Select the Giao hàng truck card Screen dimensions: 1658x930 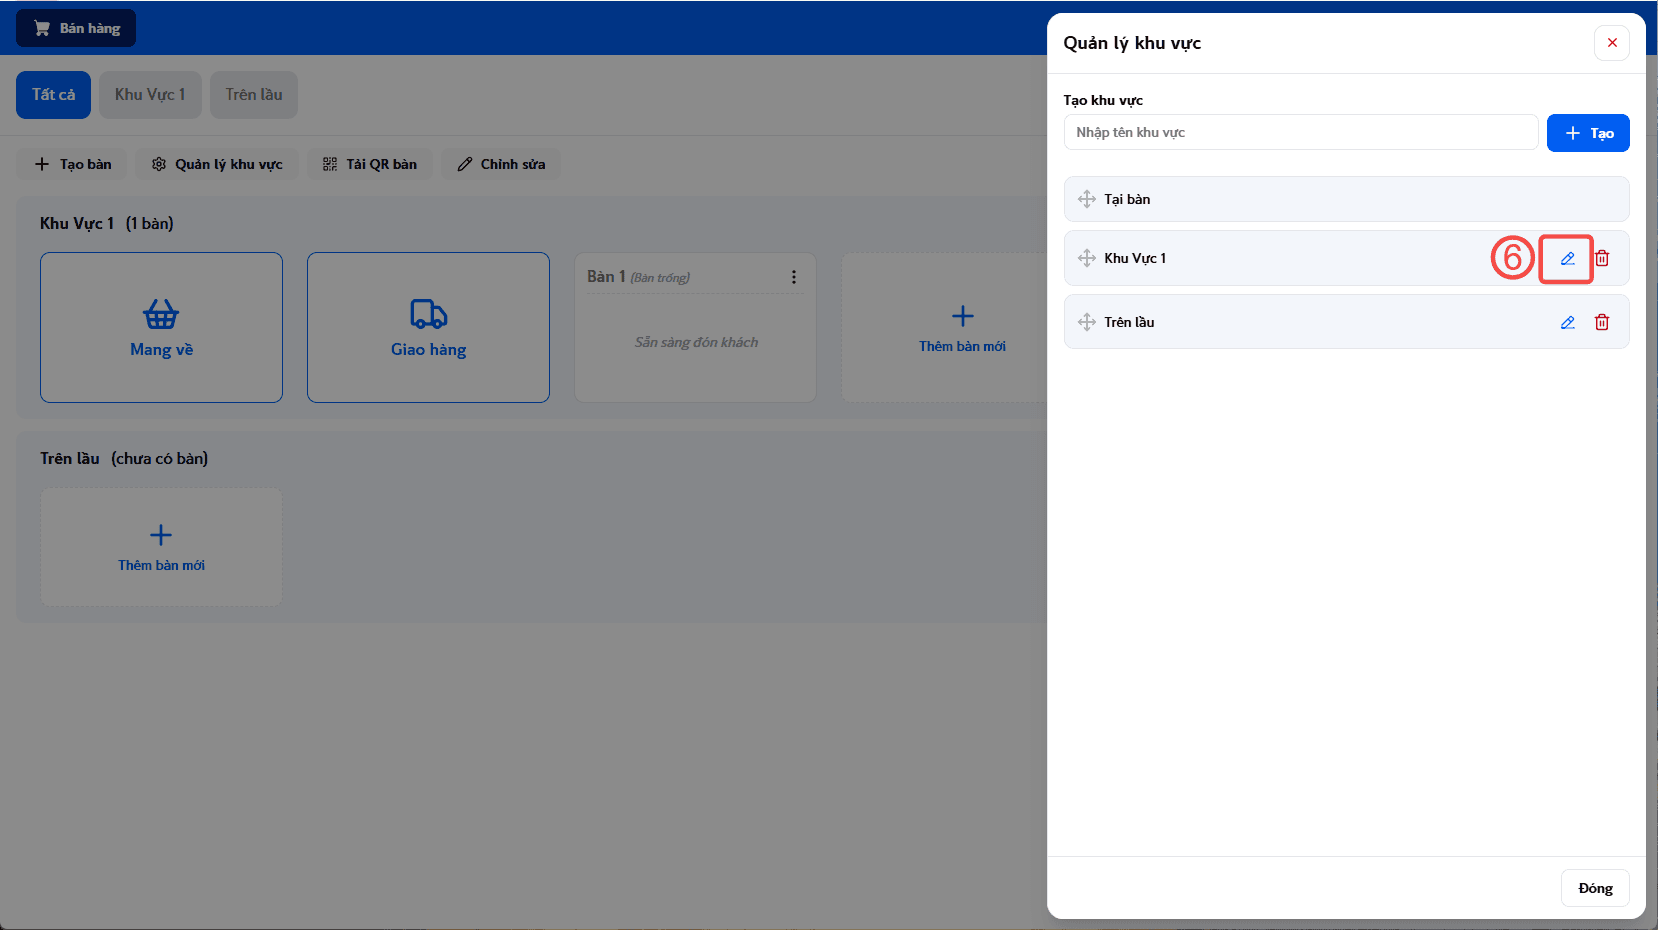[x=428, y=327]
